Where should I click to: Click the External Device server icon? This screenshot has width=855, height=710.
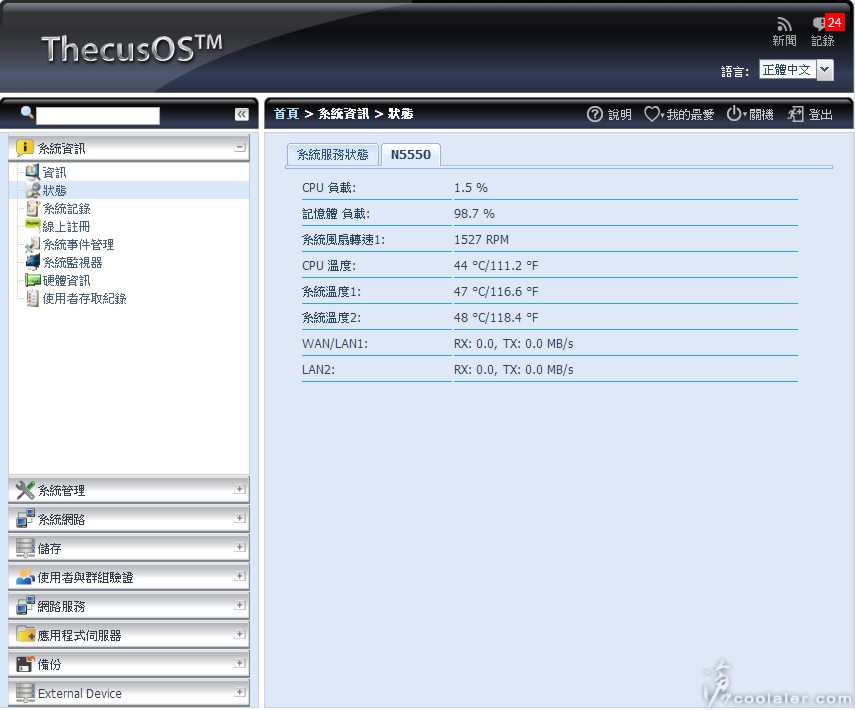click(x=25, y=693)
